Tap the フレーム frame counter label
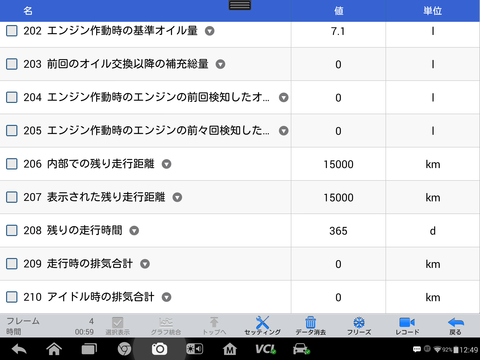480x360 pixels. tap(23, 321)
